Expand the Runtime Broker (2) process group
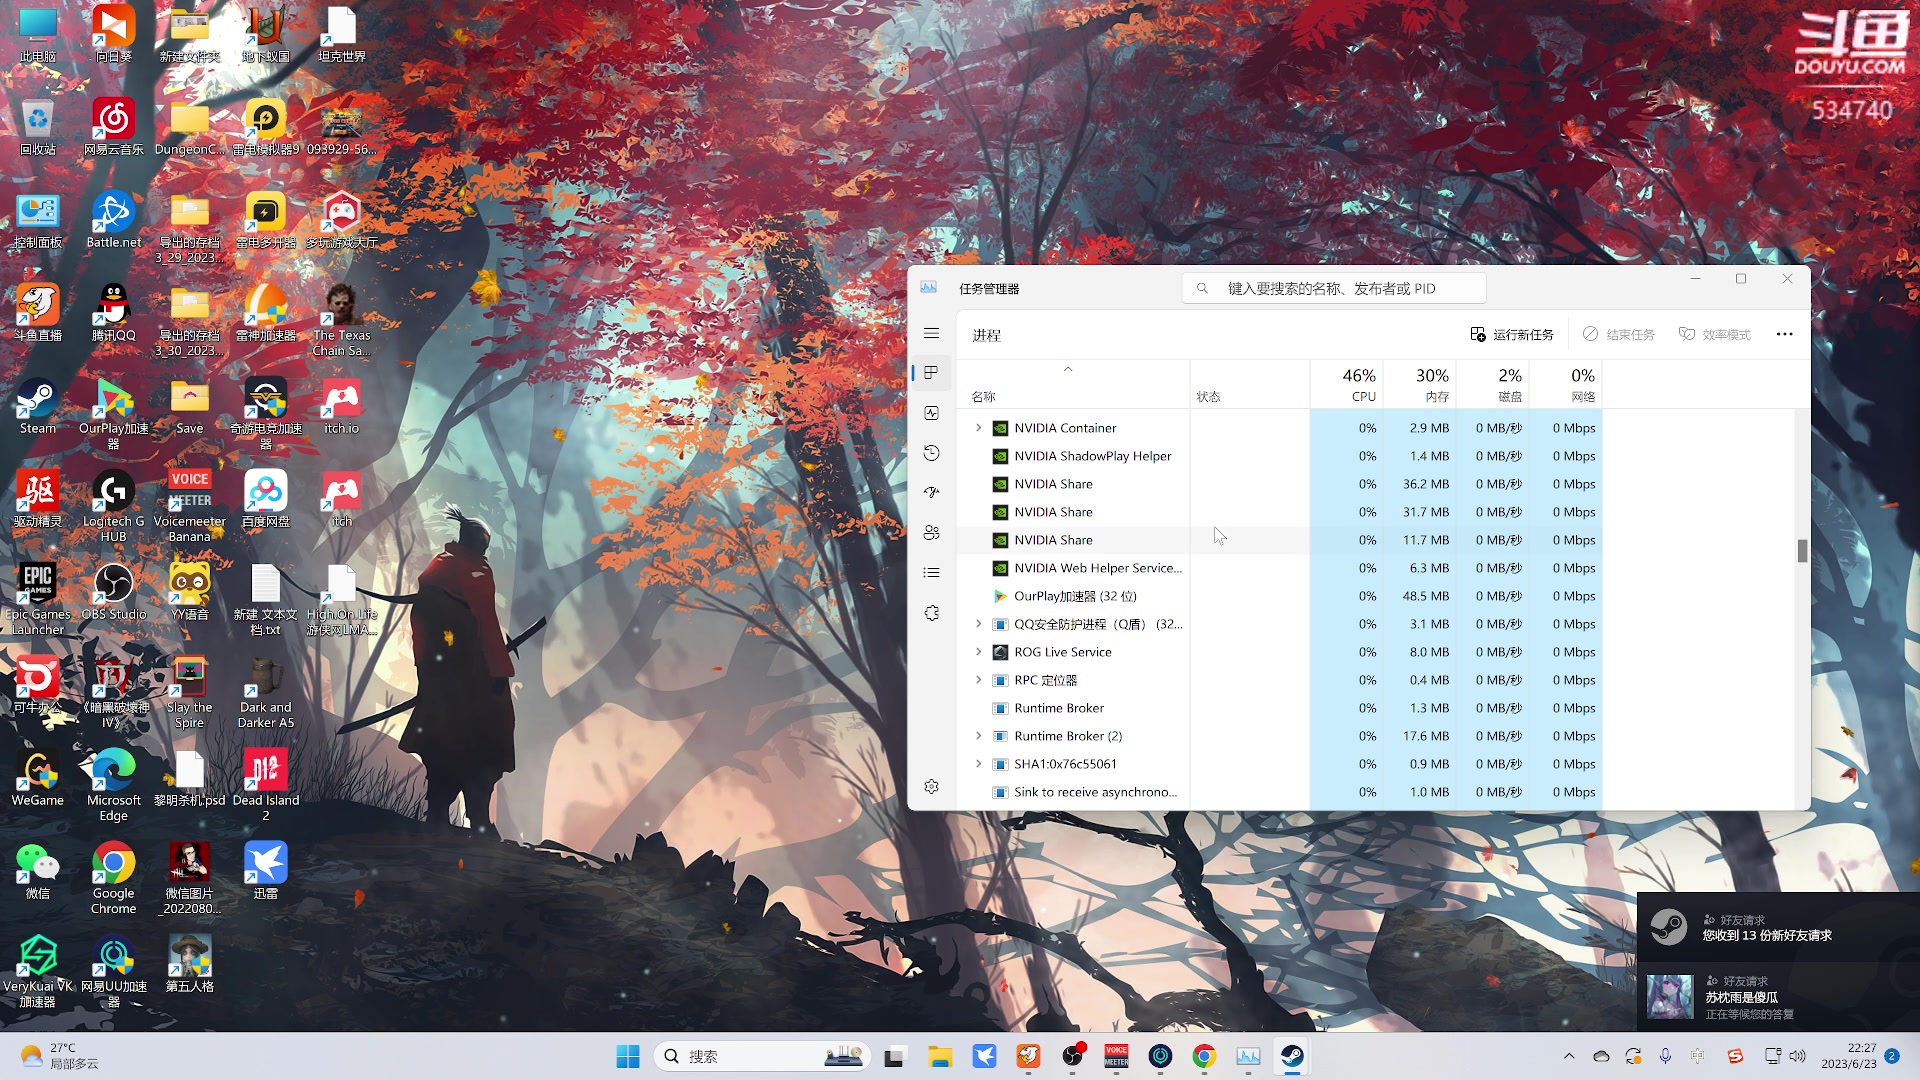This screenshot has height=1080, width=1920. coord(978,736)
